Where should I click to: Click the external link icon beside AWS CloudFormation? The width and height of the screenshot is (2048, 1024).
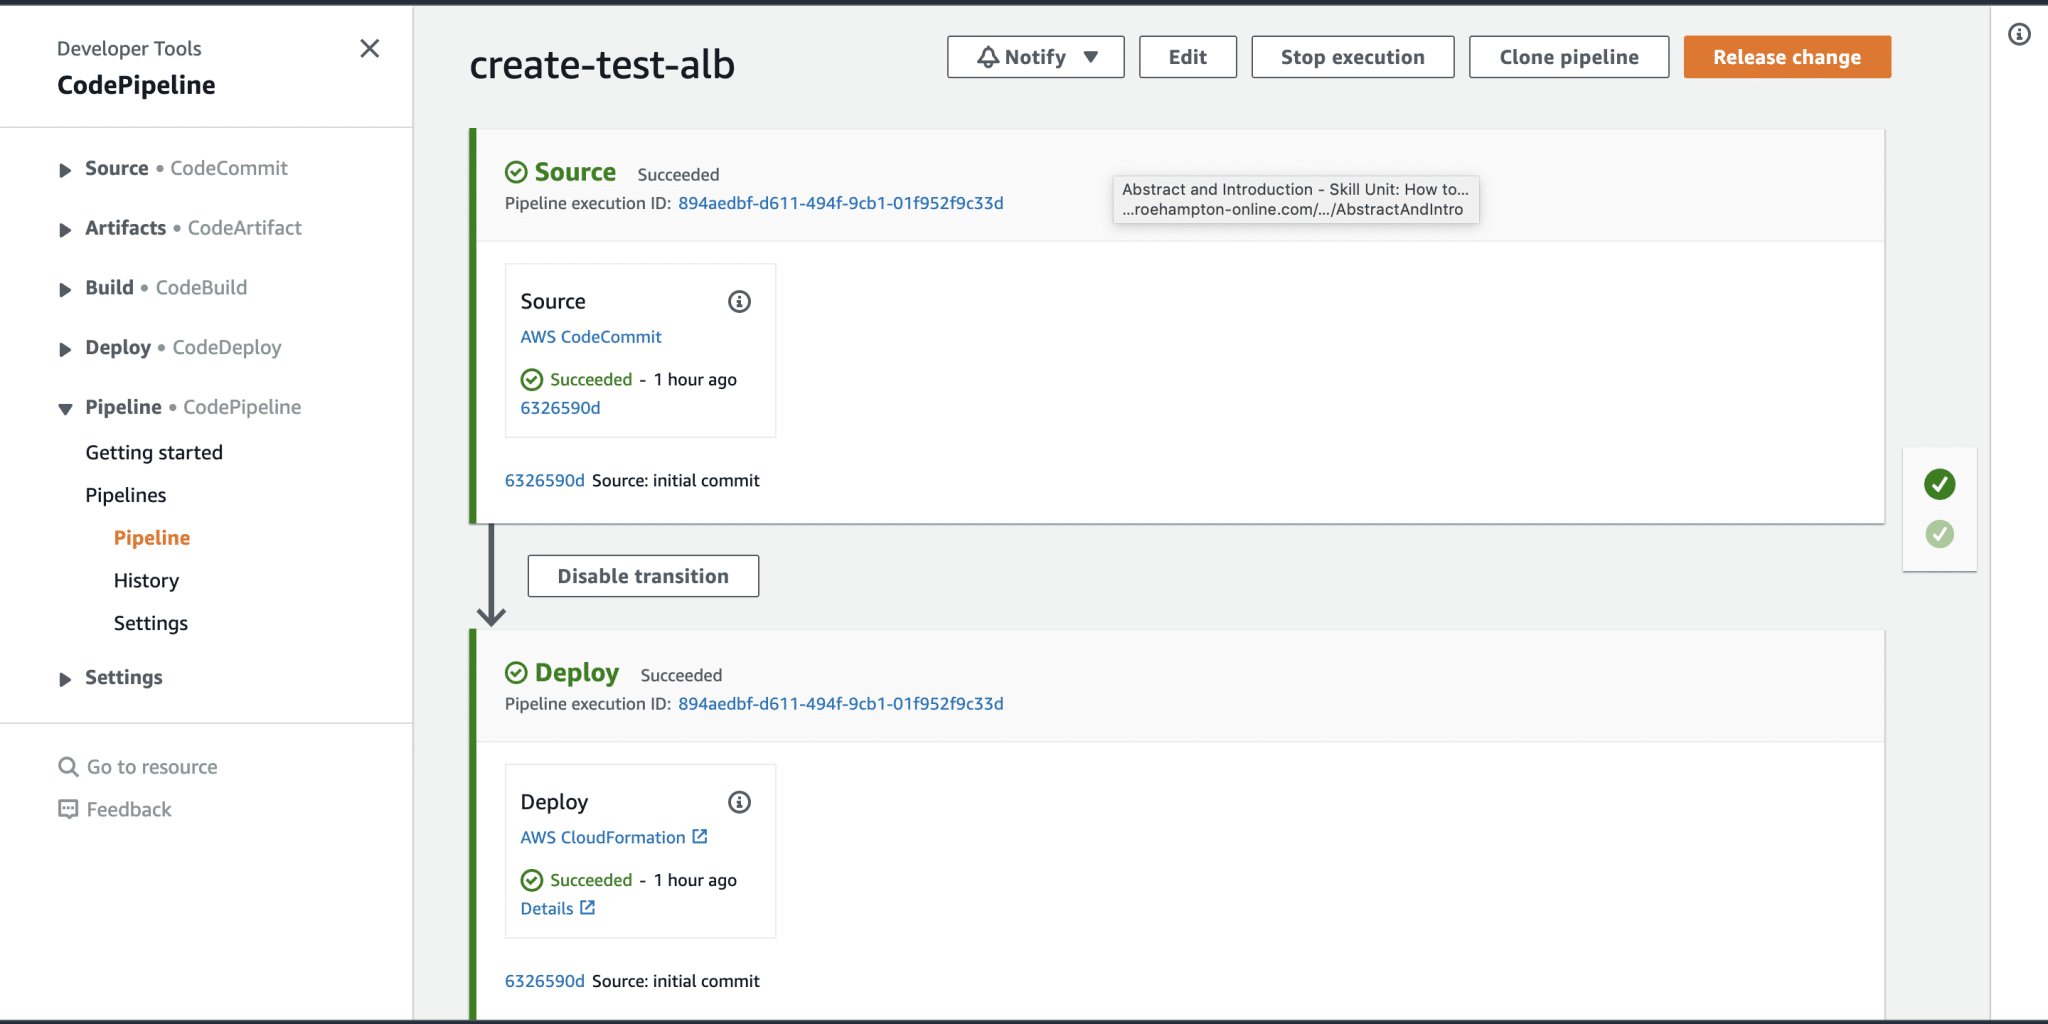pos(701,836)
